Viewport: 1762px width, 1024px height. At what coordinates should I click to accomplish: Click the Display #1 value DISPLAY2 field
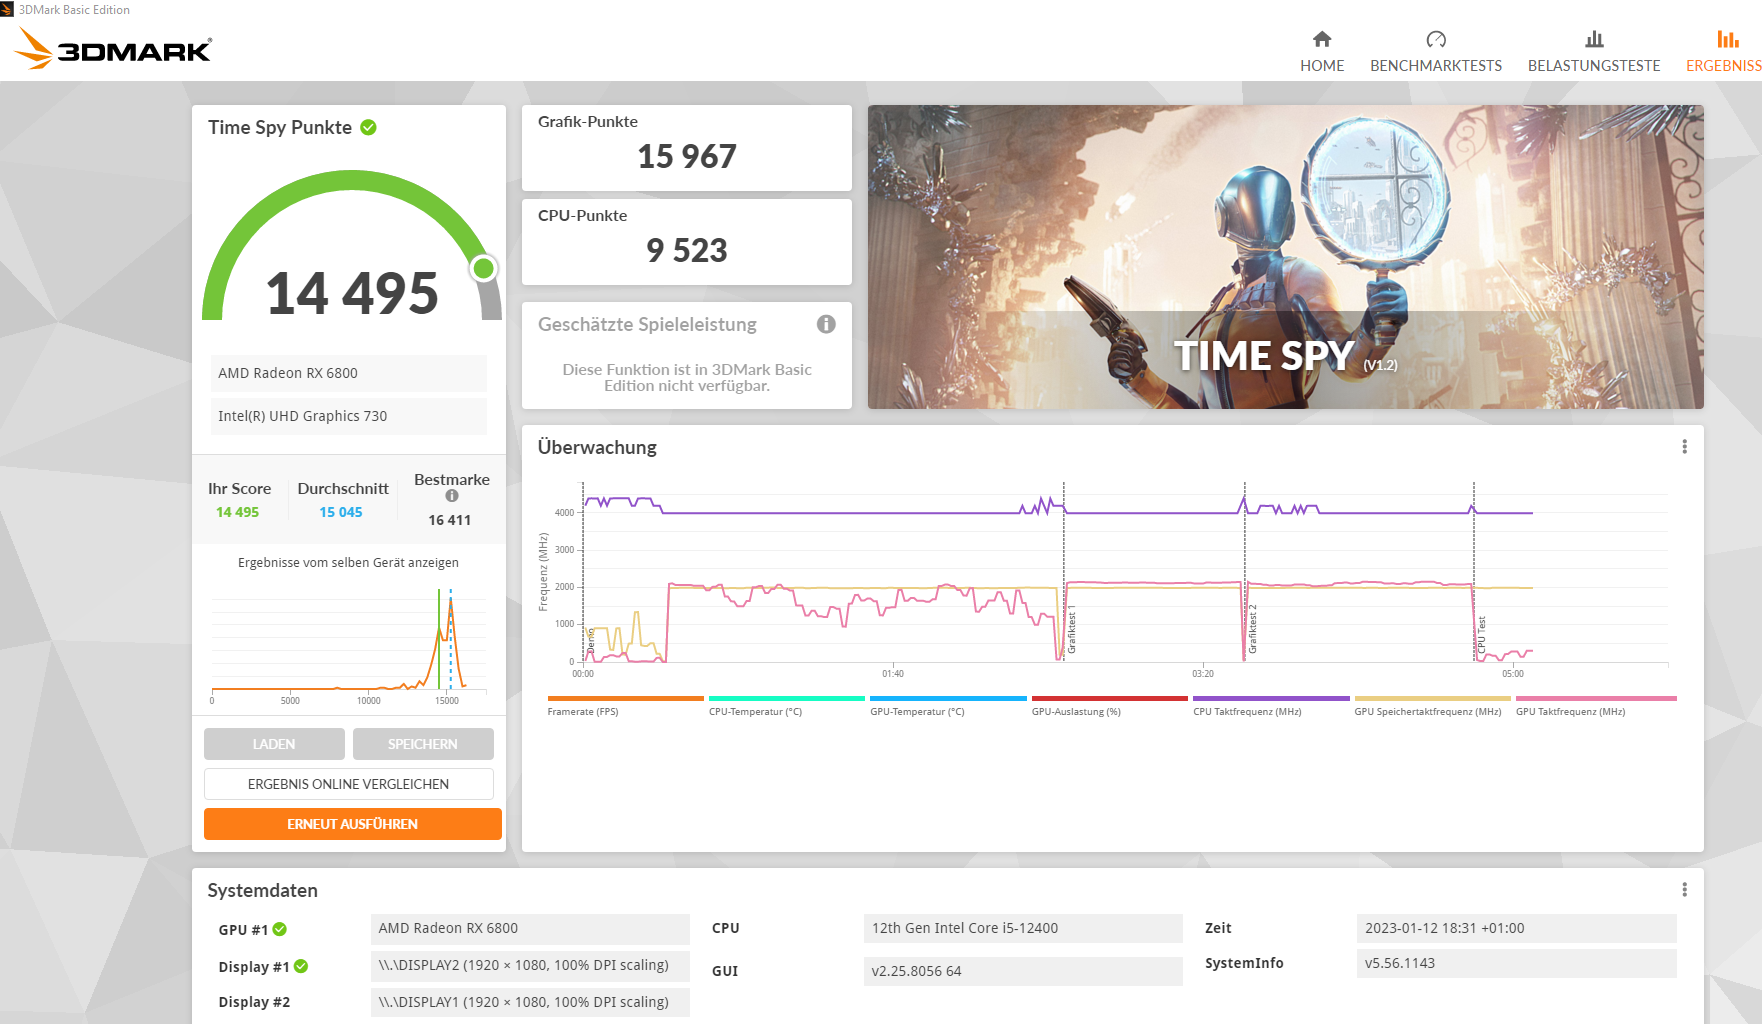click(530, 965)
